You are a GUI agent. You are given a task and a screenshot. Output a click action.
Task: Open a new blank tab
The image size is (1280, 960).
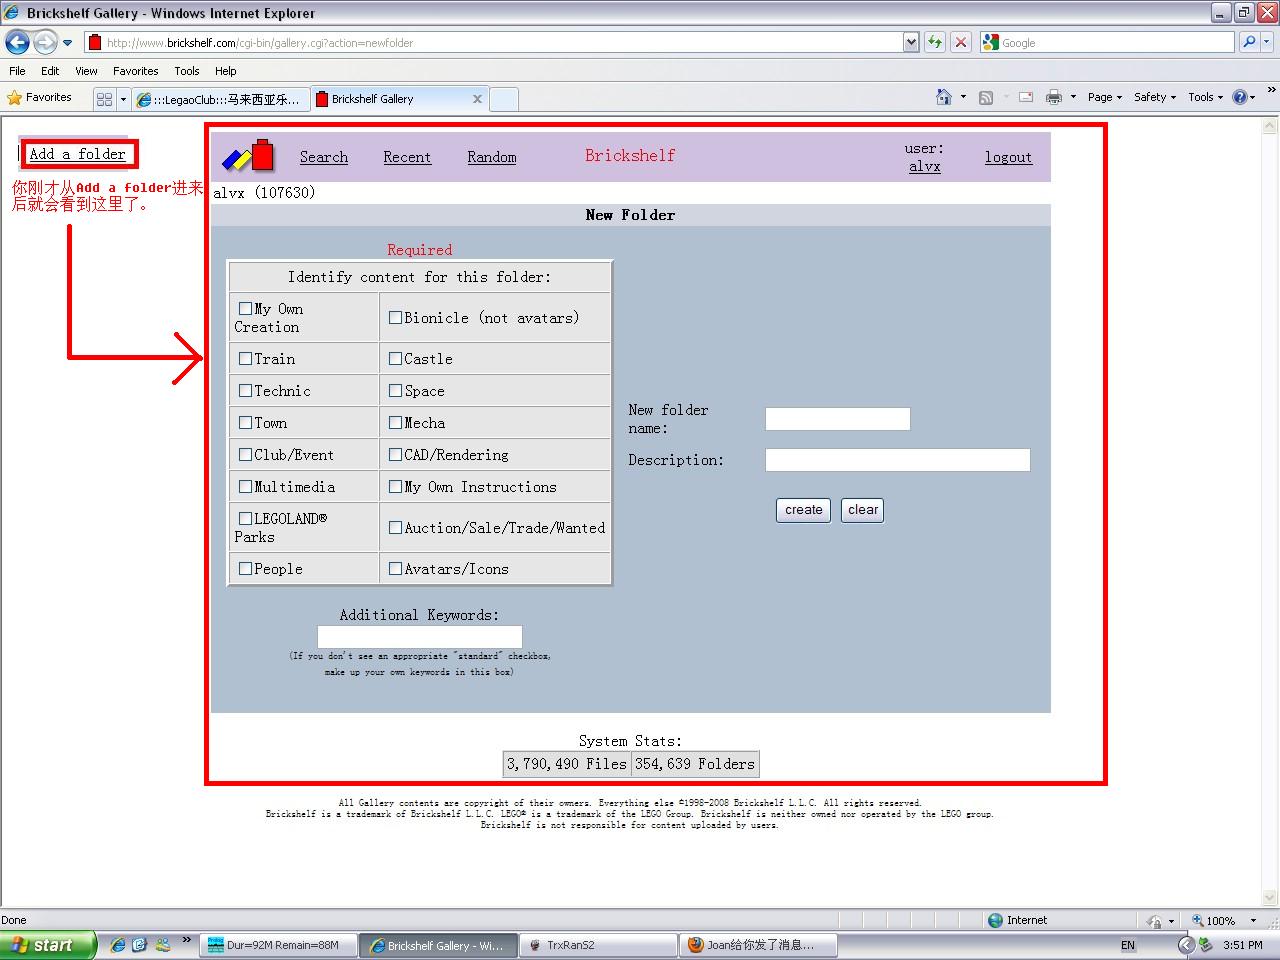(x=504, y=99)
